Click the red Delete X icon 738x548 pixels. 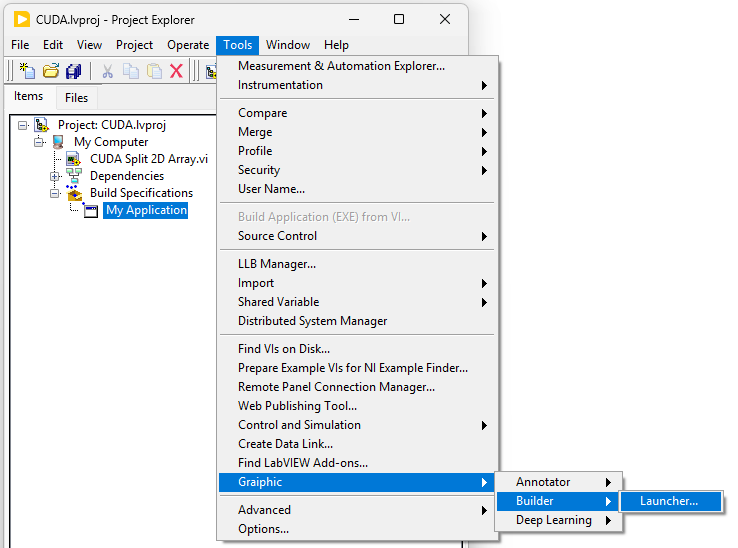click(x=176, y=71)
